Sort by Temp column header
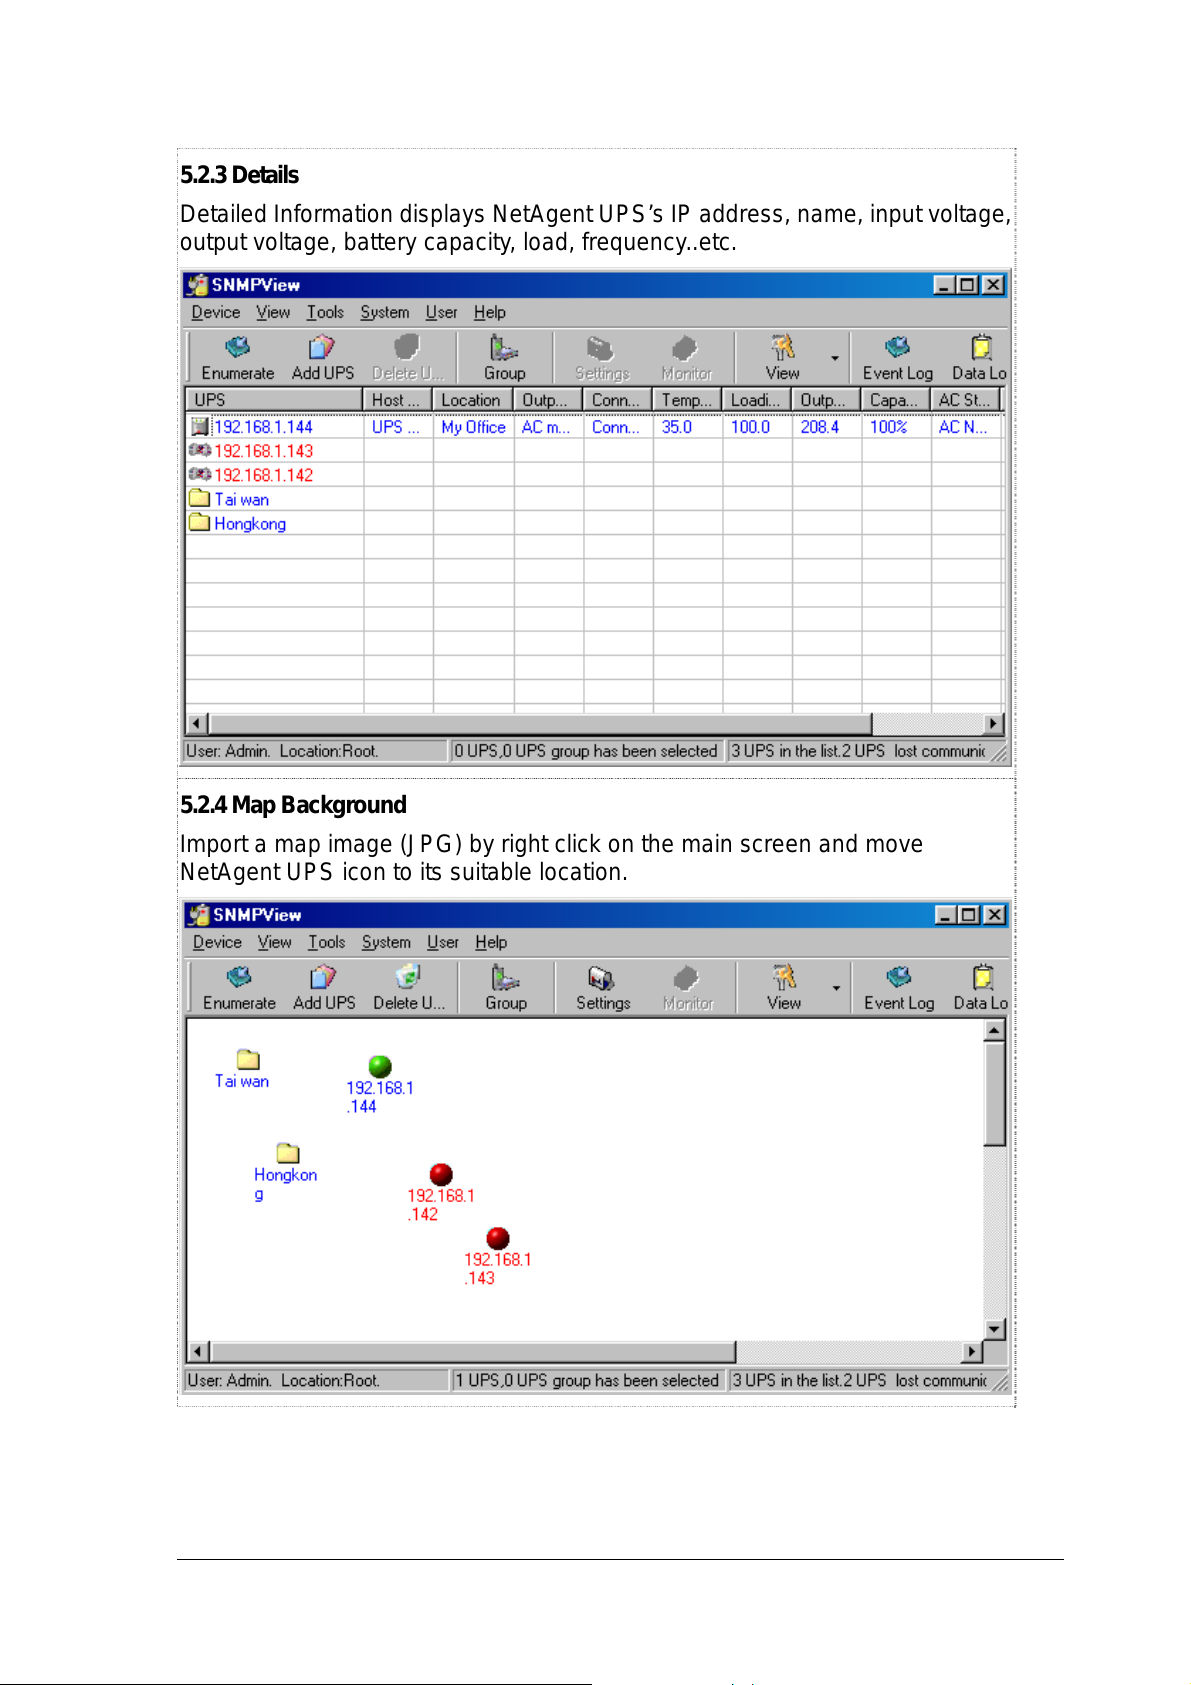1191x1685 pixels. [x=688, y=400]
